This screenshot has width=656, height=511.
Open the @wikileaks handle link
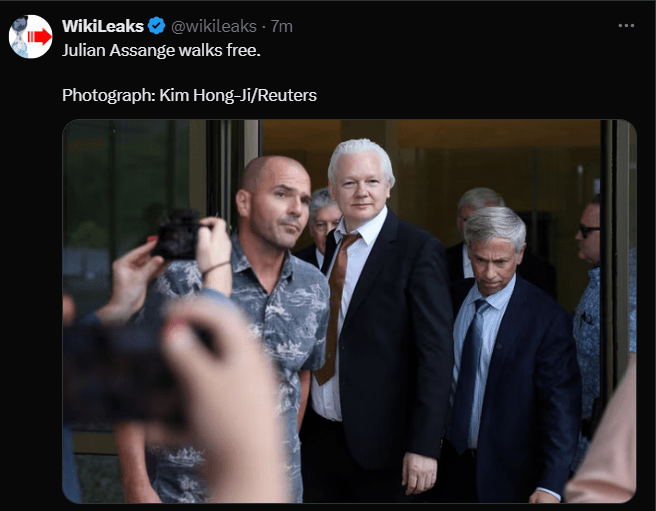(x=216, y=26)
